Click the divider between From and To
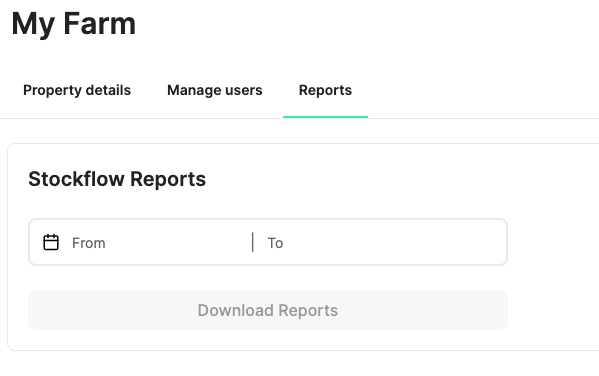This screenshot has width=599, height=376. point(253,242)
